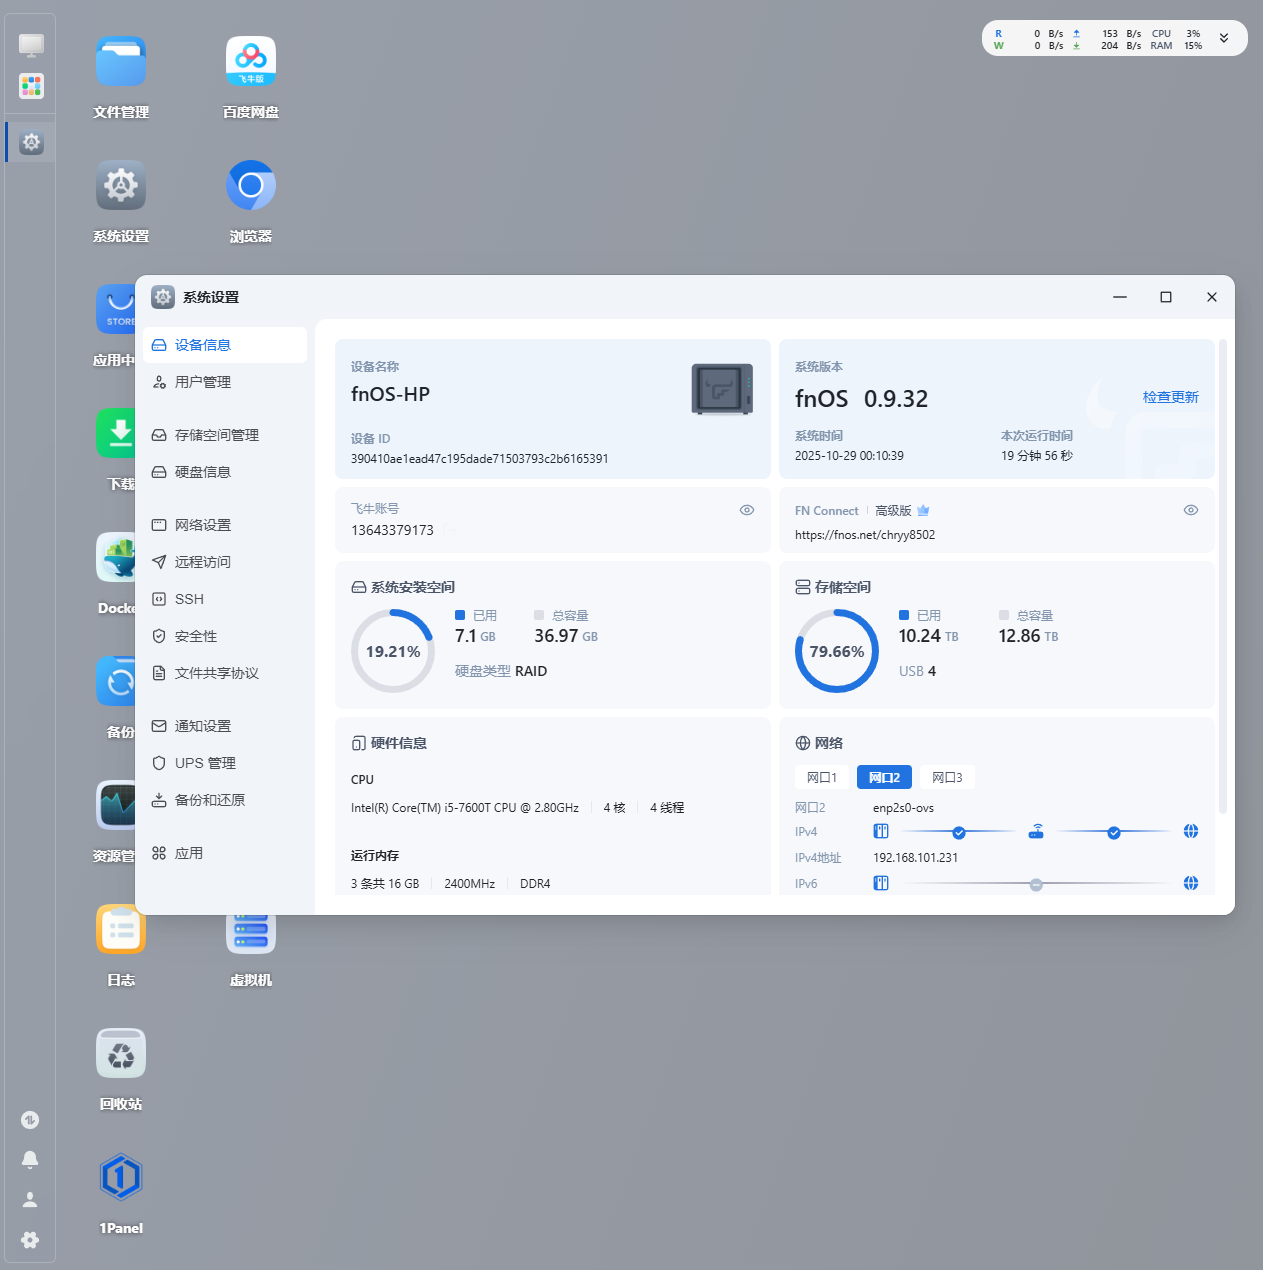Maximize the 系统设置 window

(1166, 297)
